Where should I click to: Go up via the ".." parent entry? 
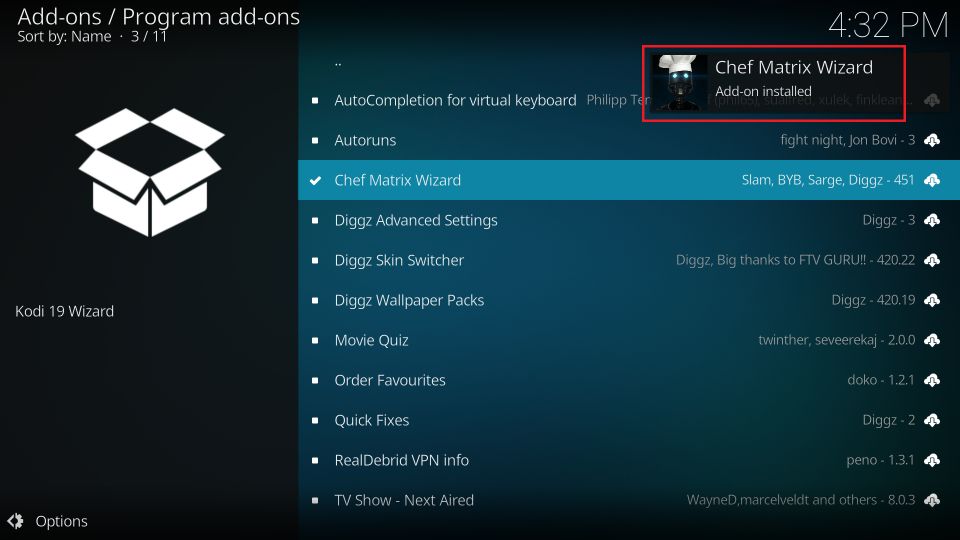click(629, 63)
